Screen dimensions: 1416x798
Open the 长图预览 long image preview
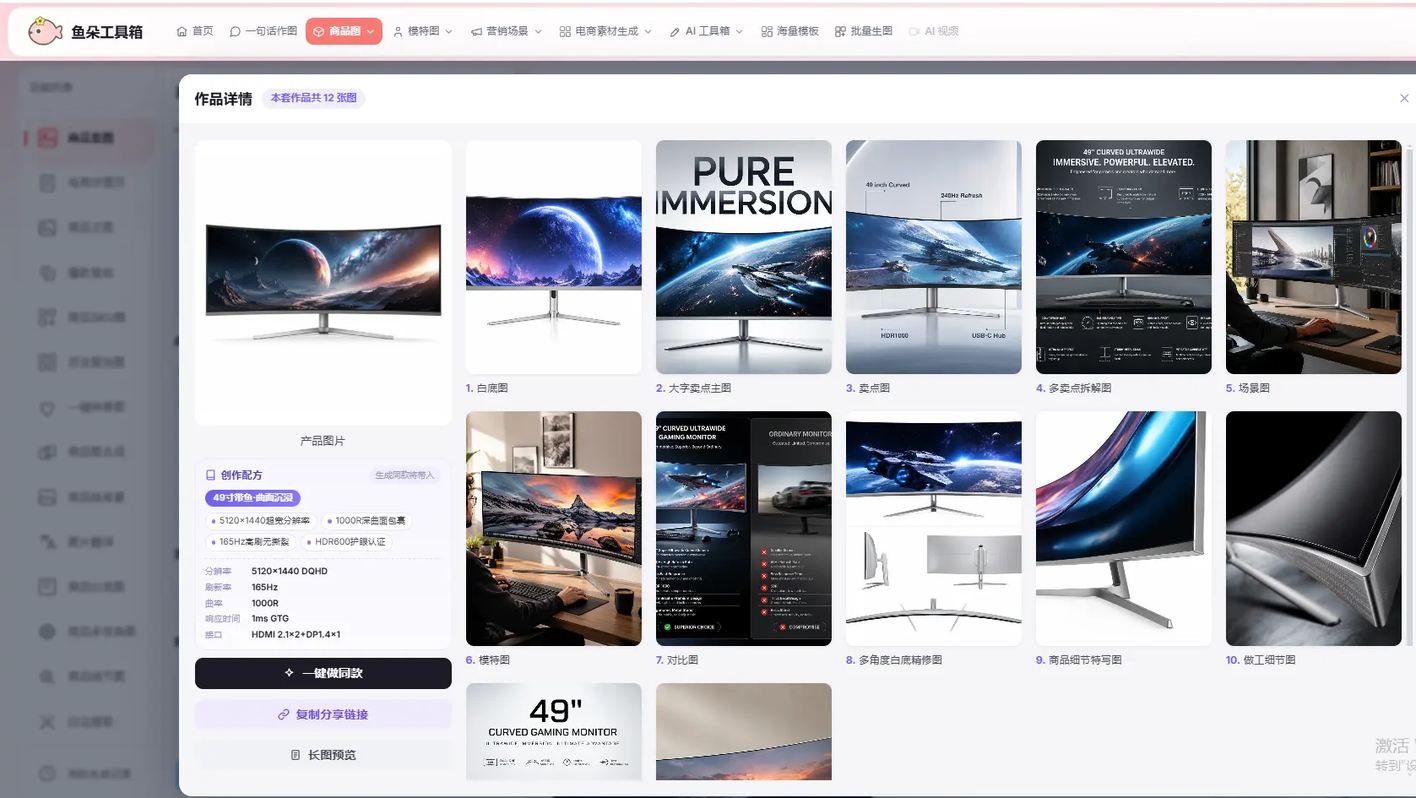click(323, 755)
